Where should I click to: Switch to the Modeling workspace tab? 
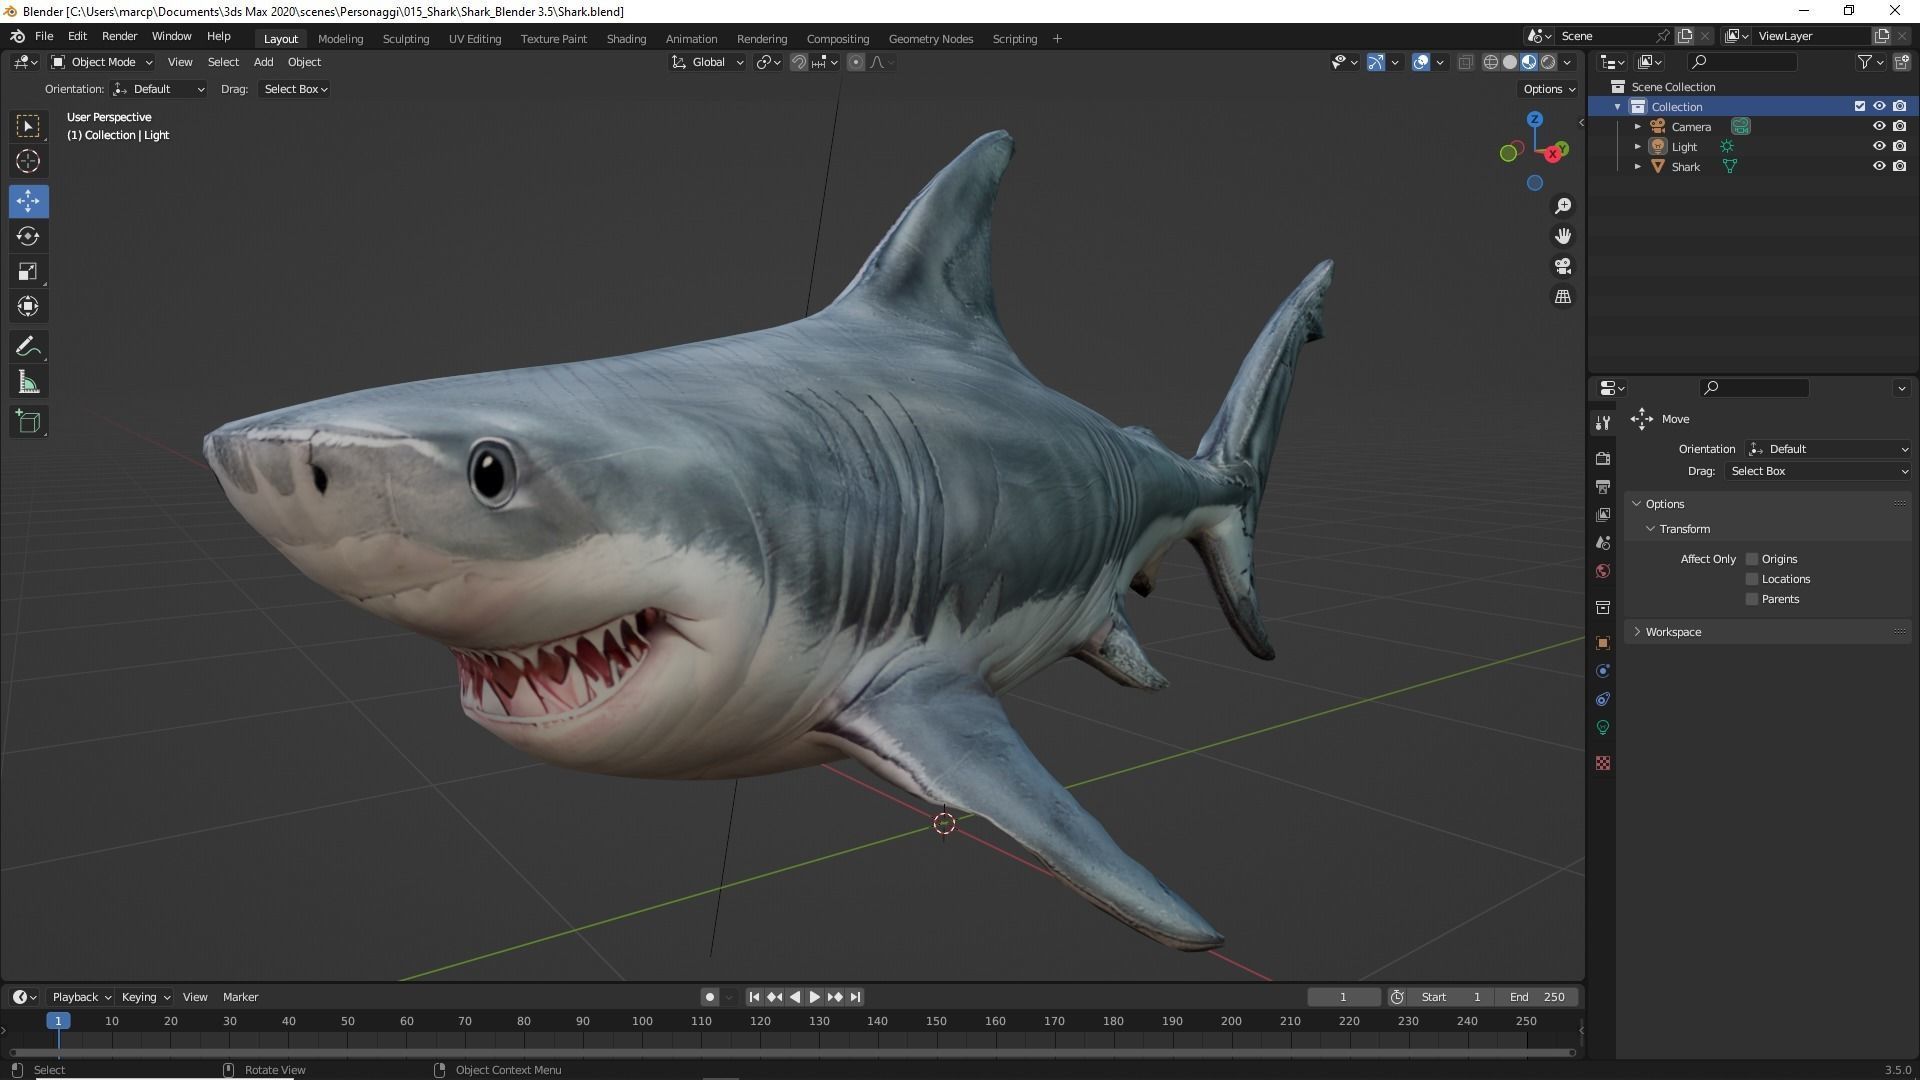coord(340,39)
